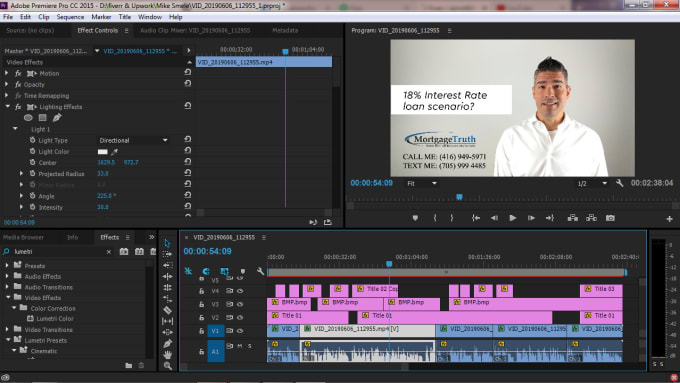Pick the free draw bezier mask pen
This screenshot has width=680, height=383.
[x=57, y=118]
